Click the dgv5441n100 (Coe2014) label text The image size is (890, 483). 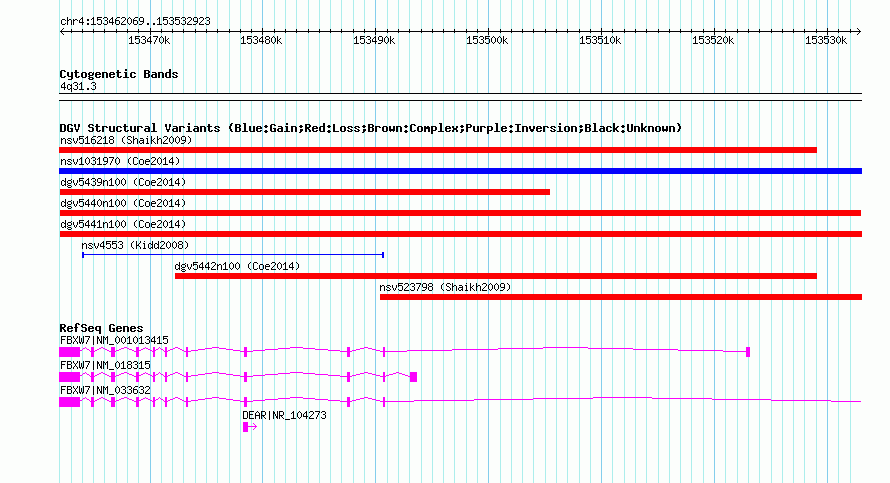123,224
